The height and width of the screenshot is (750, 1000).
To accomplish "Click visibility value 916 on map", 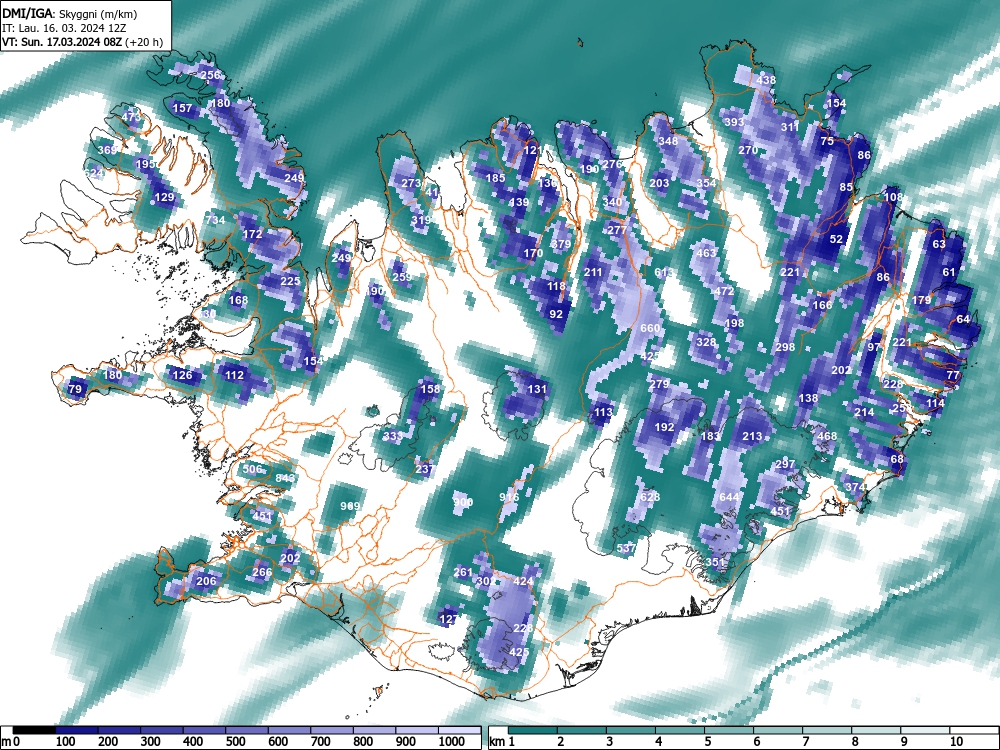I will tap(510, 497).
